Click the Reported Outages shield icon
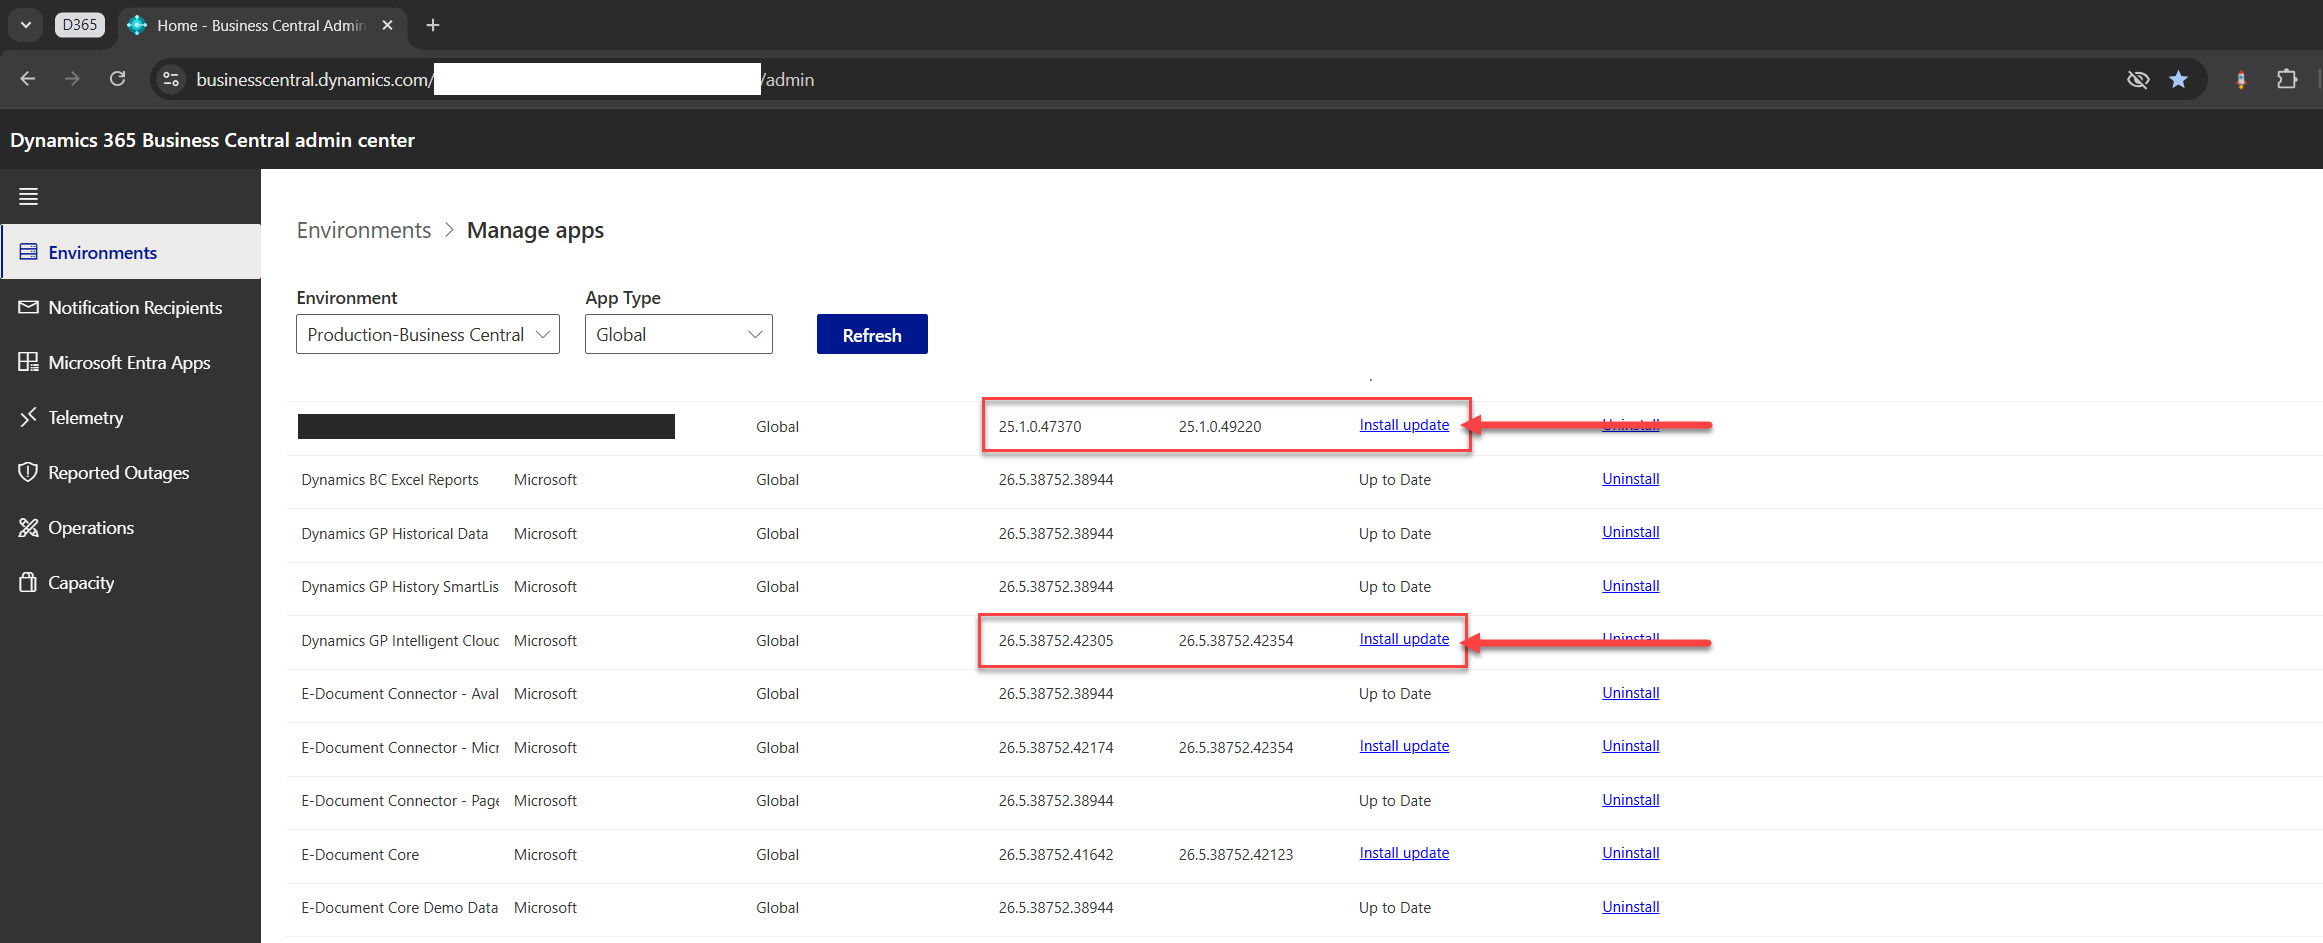The image size is (2323, 943). tap(28, 472)
